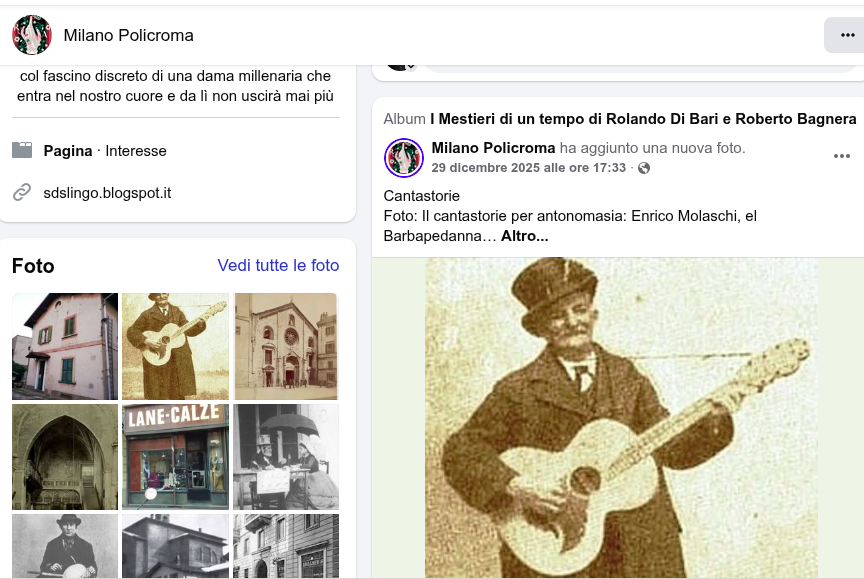Click the public globe privacy icon
864x579 pixels.
pyautogui.click(x=644, y=168)
